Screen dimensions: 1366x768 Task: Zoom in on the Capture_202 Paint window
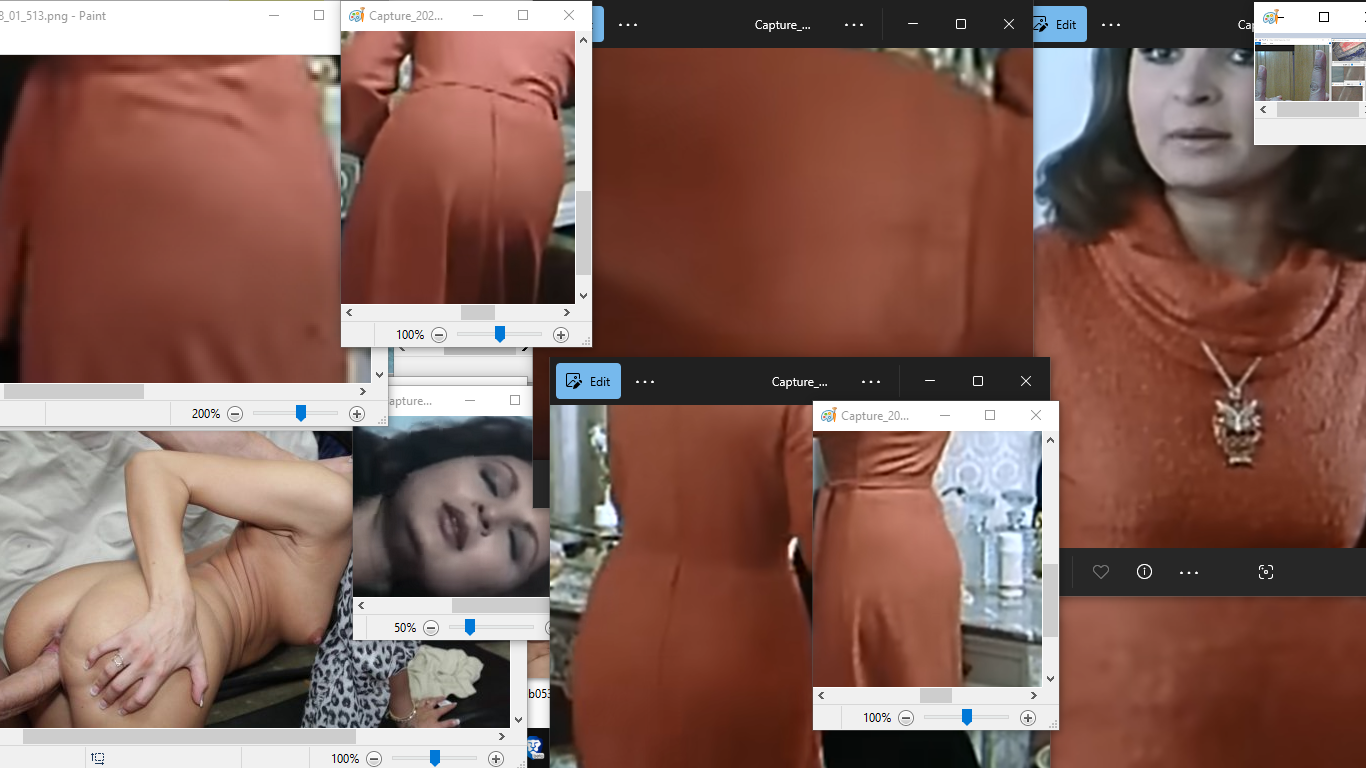pos(561,335)
